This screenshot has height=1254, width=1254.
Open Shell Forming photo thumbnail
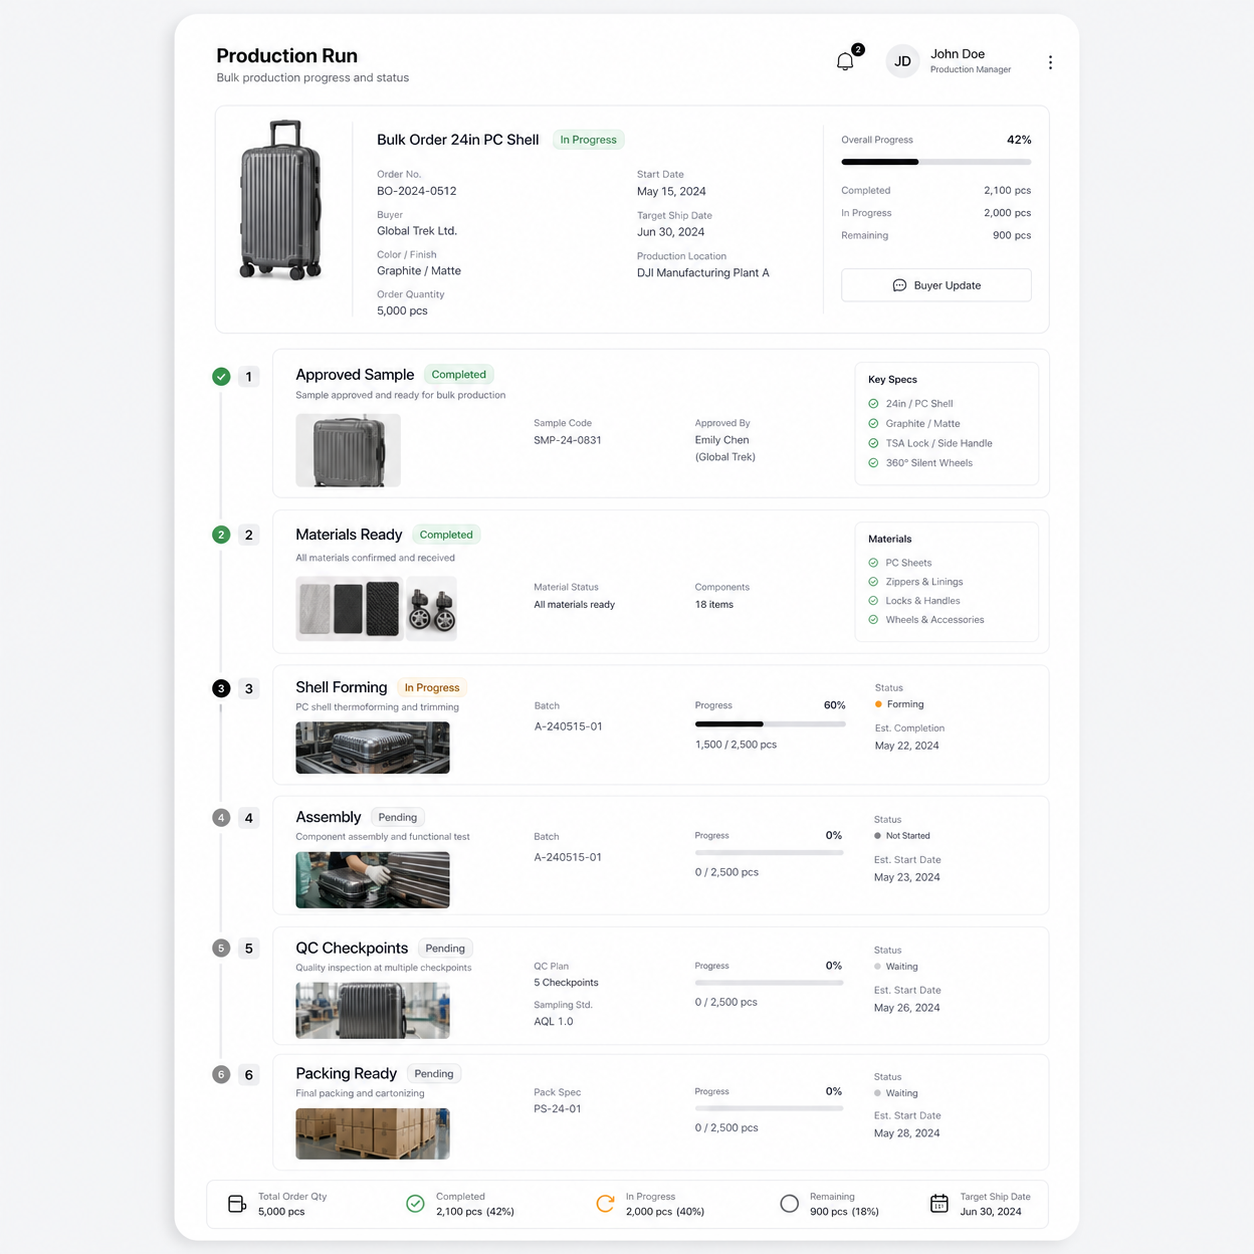tap(373, 747)
